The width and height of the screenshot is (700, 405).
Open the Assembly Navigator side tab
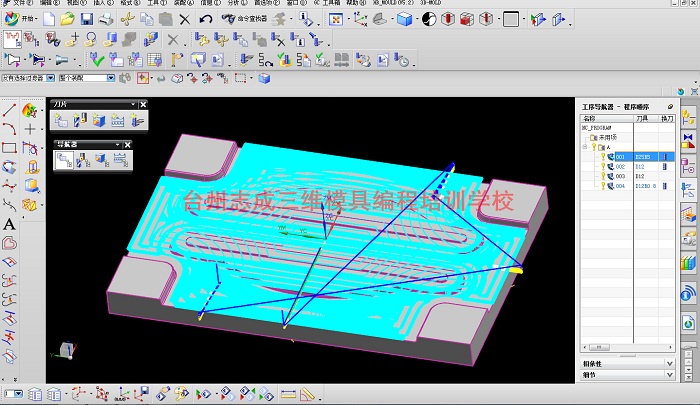pos(688,117)
